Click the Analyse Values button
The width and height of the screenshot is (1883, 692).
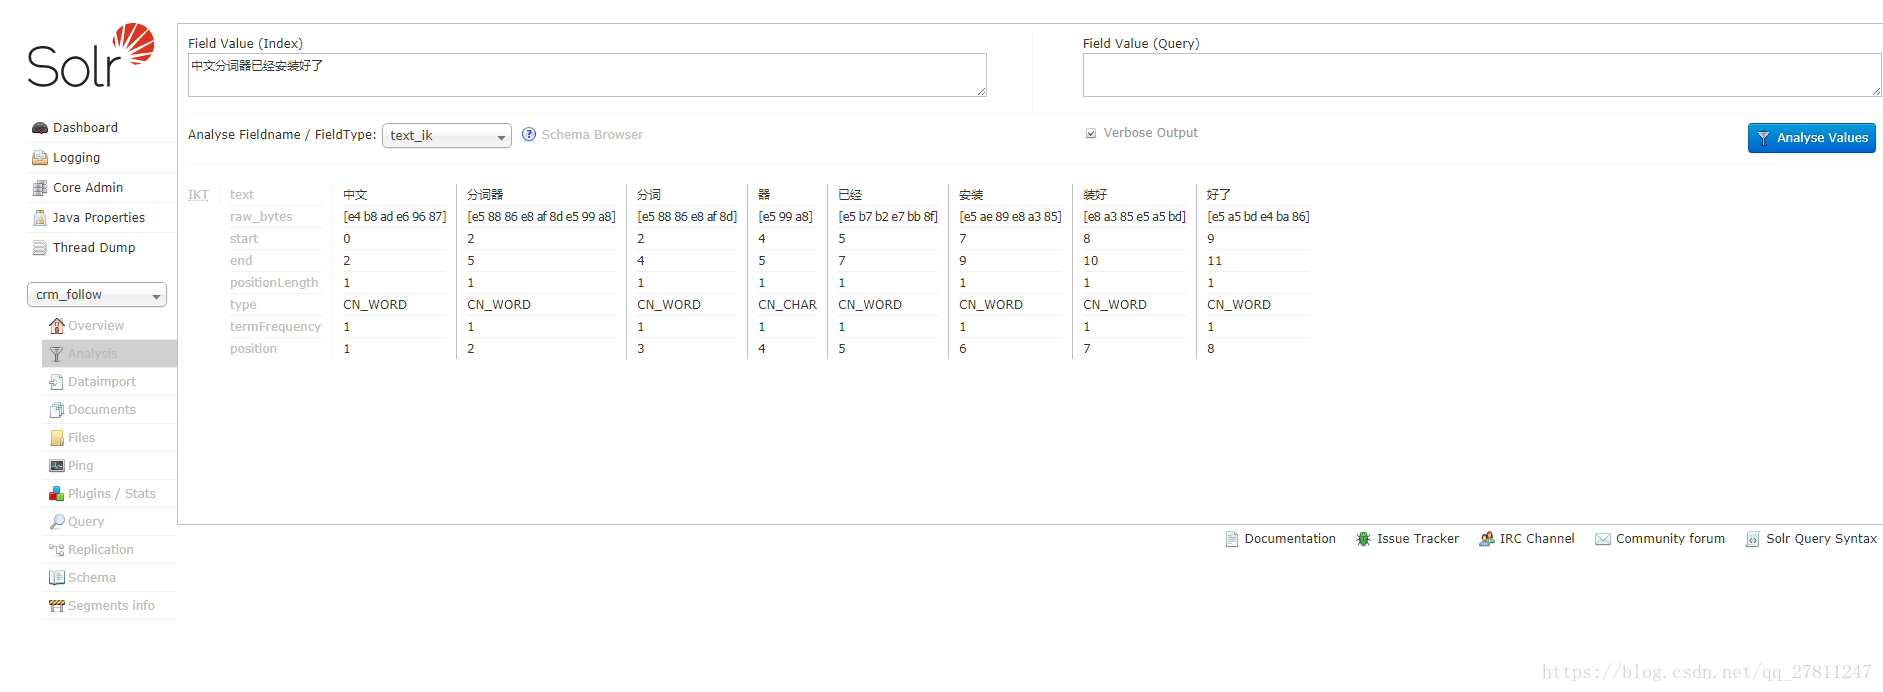pyautogui.click(x=1811, y=138)
